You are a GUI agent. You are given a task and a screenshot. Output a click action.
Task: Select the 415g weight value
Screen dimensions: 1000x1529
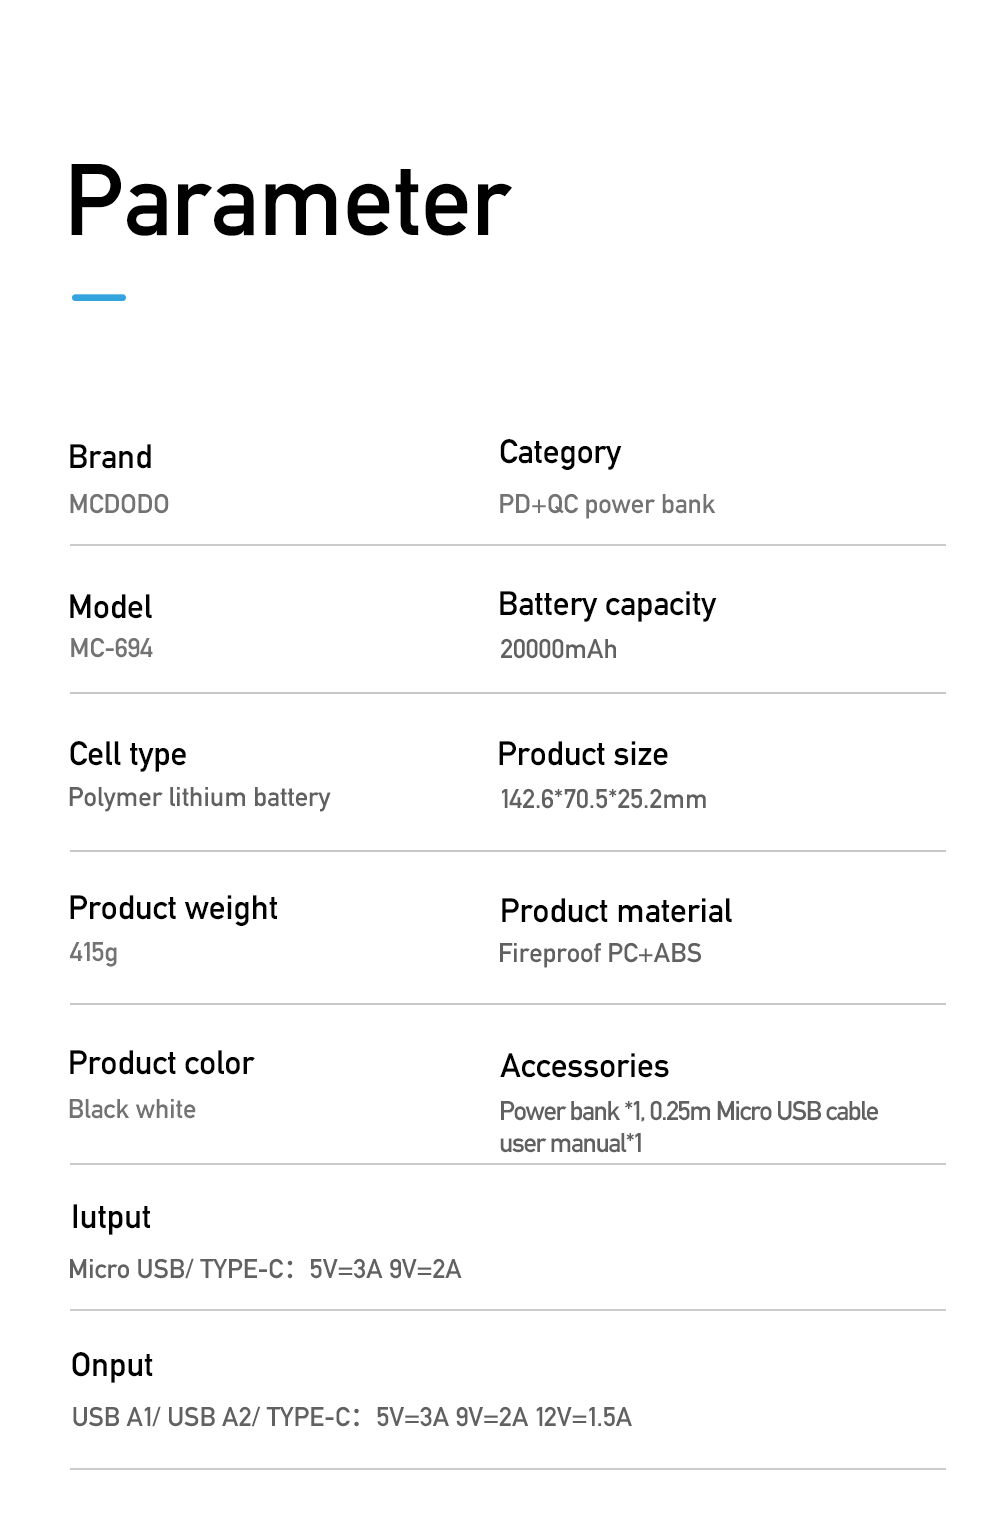[93, 952]
